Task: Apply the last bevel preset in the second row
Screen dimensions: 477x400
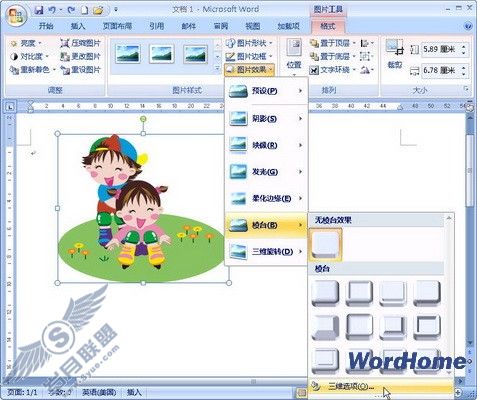Action: (x=427, y=327)
